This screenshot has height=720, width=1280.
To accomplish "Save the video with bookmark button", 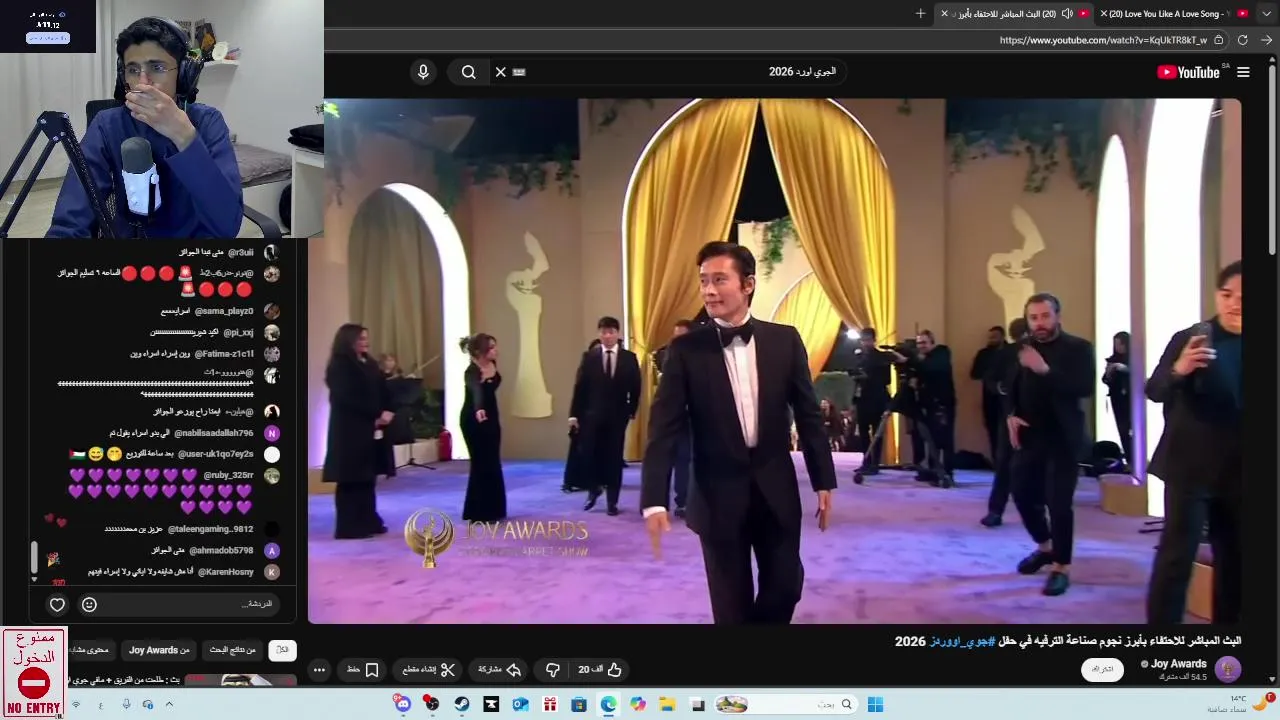I will tap(363, 669).
